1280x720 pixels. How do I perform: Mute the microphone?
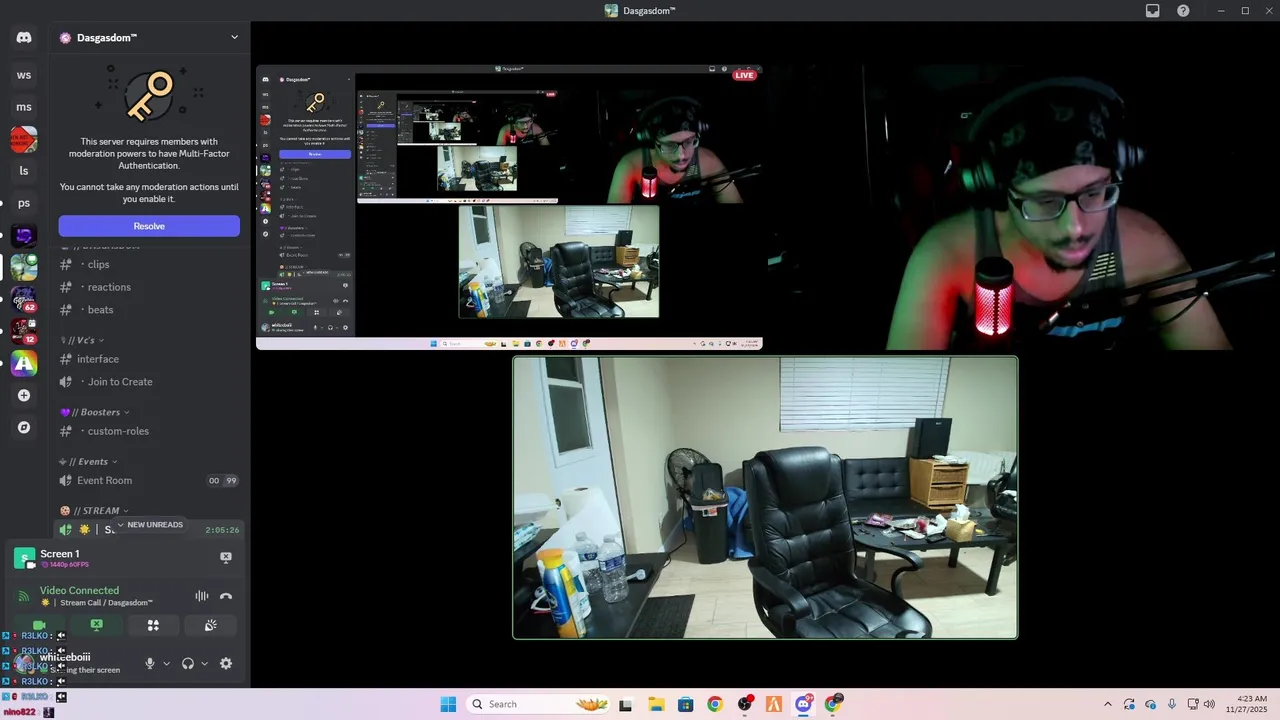click(150, 663)
